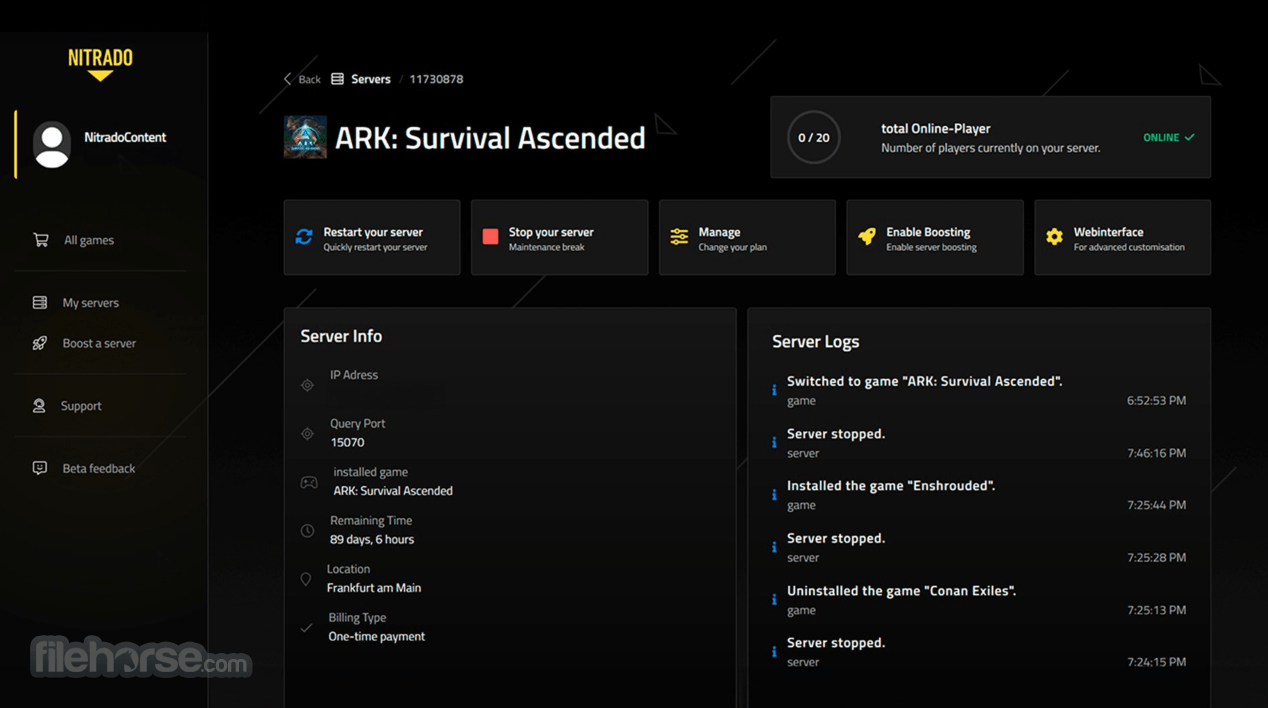Click the Manage sliders icon
Screen dimensions: 1268x708
click(x=679, y=237)
